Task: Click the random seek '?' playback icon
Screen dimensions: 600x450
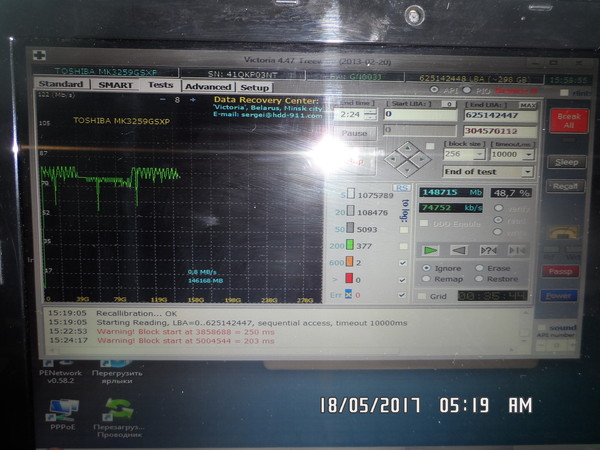Action: coord(488,250)
